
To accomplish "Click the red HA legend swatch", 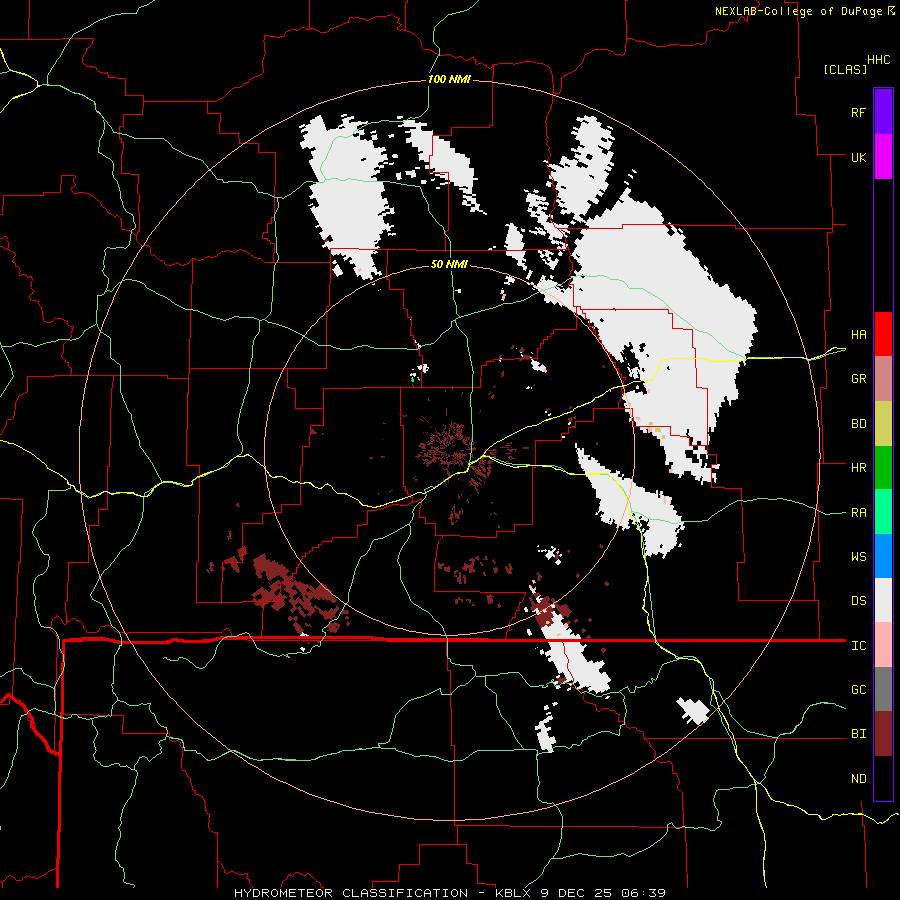I will [883, 334].
